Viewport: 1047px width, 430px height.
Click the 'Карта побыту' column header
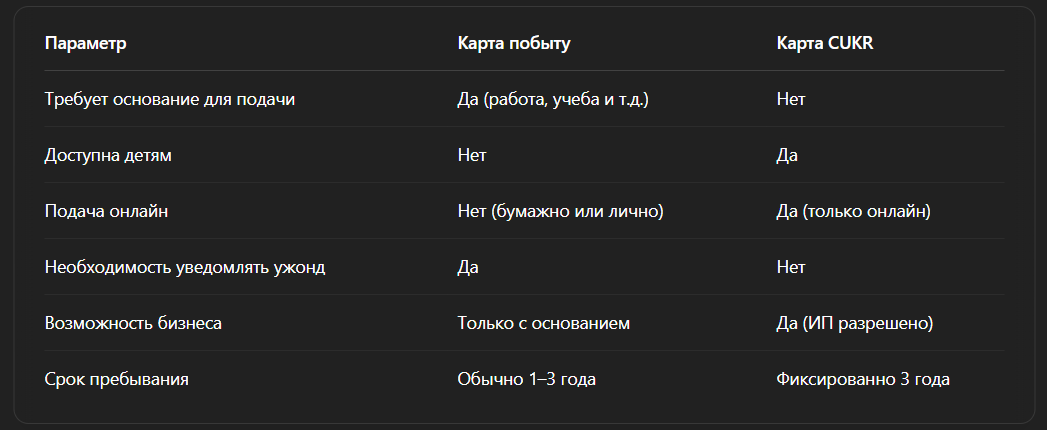point(514,43)
